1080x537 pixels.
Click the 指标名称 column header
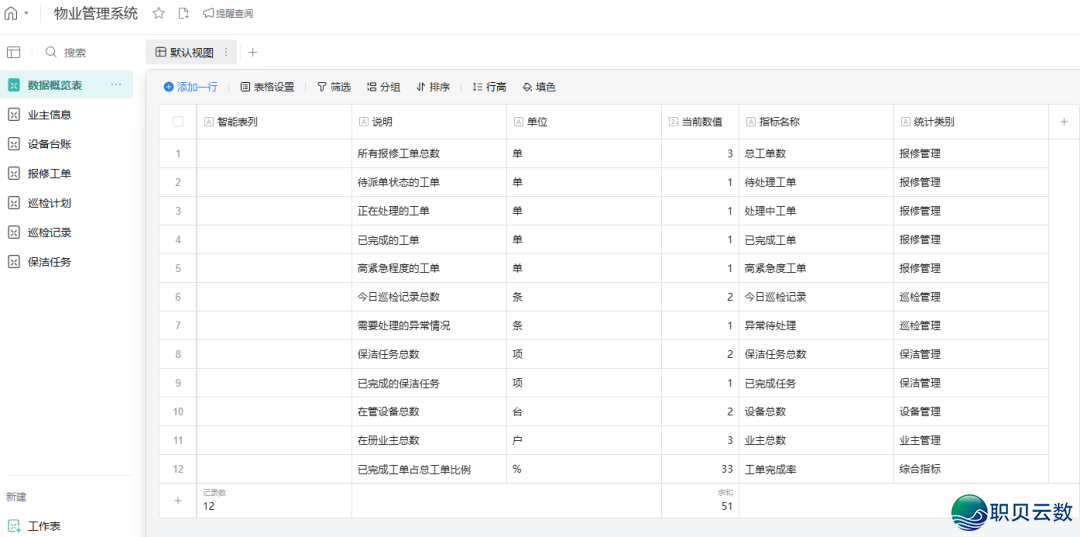coord(816,122)
